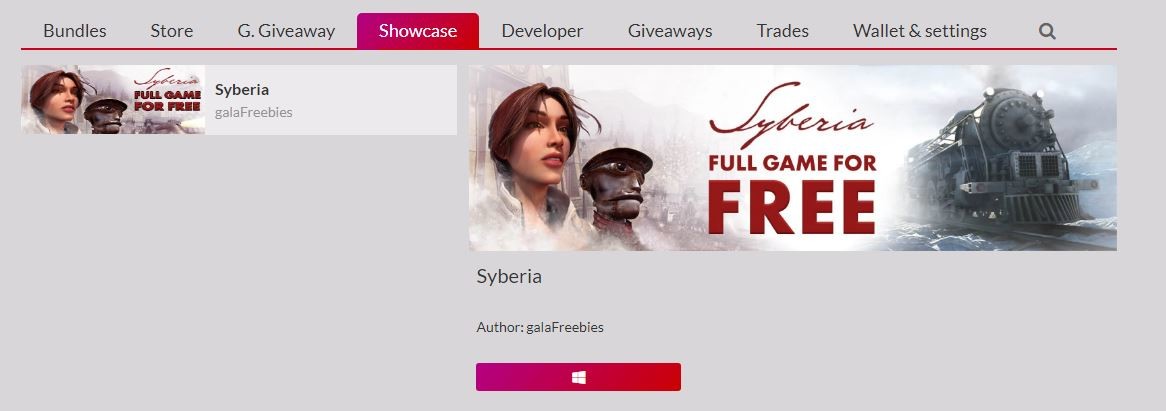This screenshot has height=411, width=1166.
Task: Open the search magnifier icon
Action: point(1047,31)
